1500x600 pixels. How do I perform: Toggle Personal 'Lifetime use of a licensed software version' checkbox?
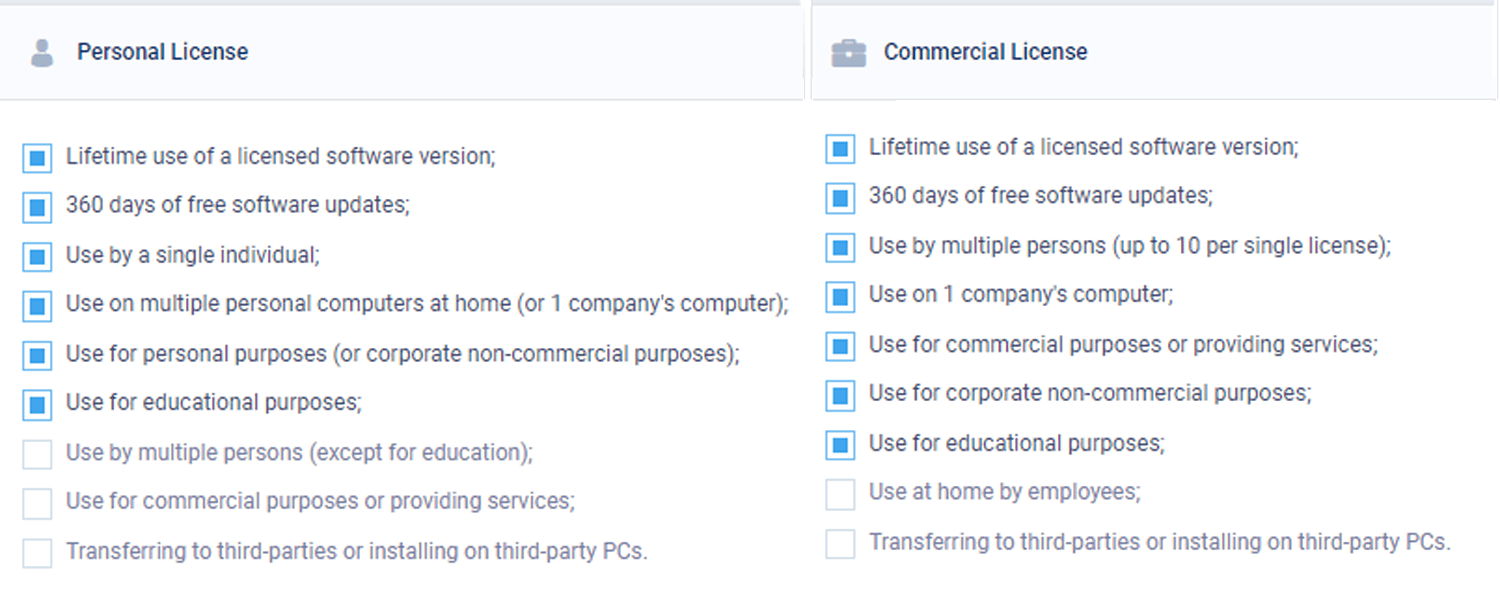point(37,158)
